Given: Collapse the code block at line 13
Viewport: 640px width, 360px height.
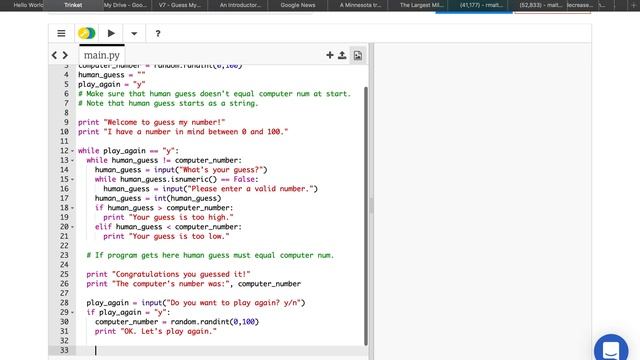Looking at the screenshot, I should (x=73, y=160).
